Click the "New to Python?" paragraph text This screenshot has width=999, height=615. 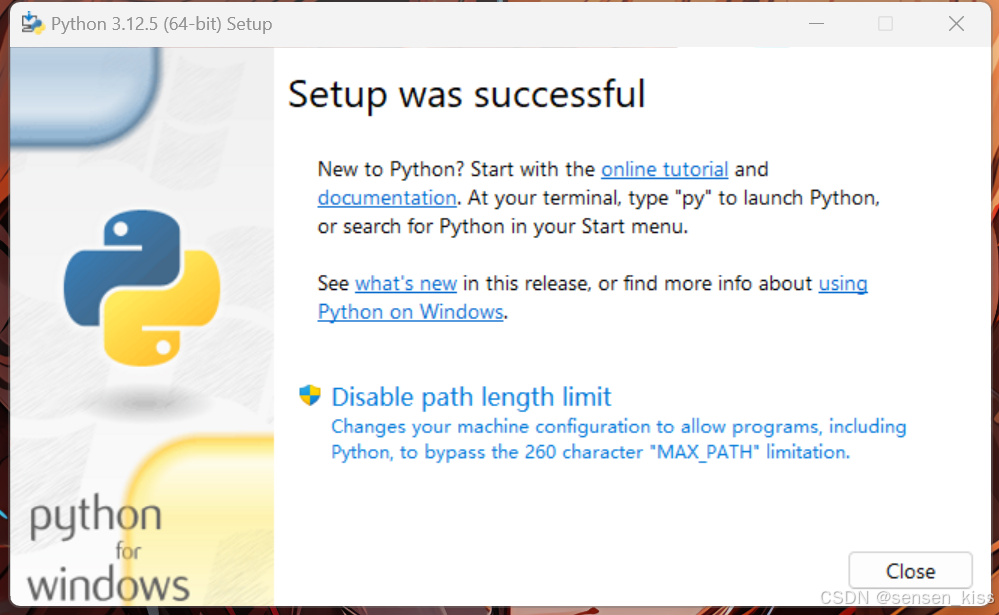[598, 198]
